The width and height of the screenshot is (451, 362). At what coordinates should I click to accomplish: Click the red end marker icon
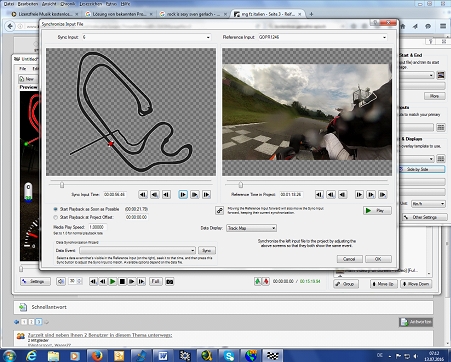265,282
